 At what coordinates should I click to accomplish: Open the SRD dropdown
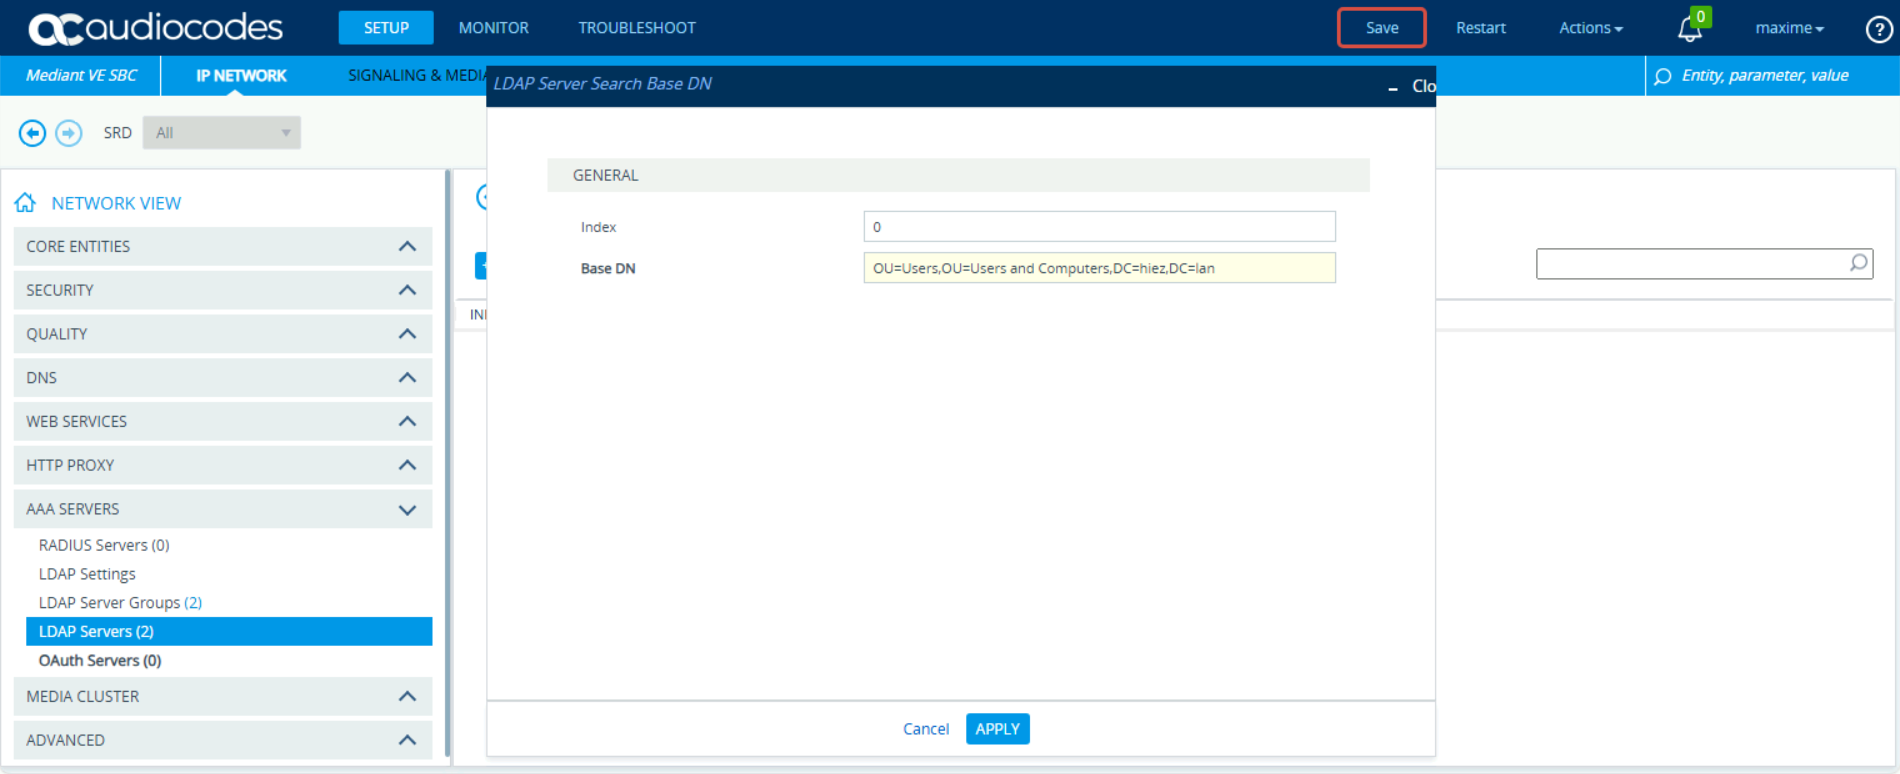(x=221, y=133)
